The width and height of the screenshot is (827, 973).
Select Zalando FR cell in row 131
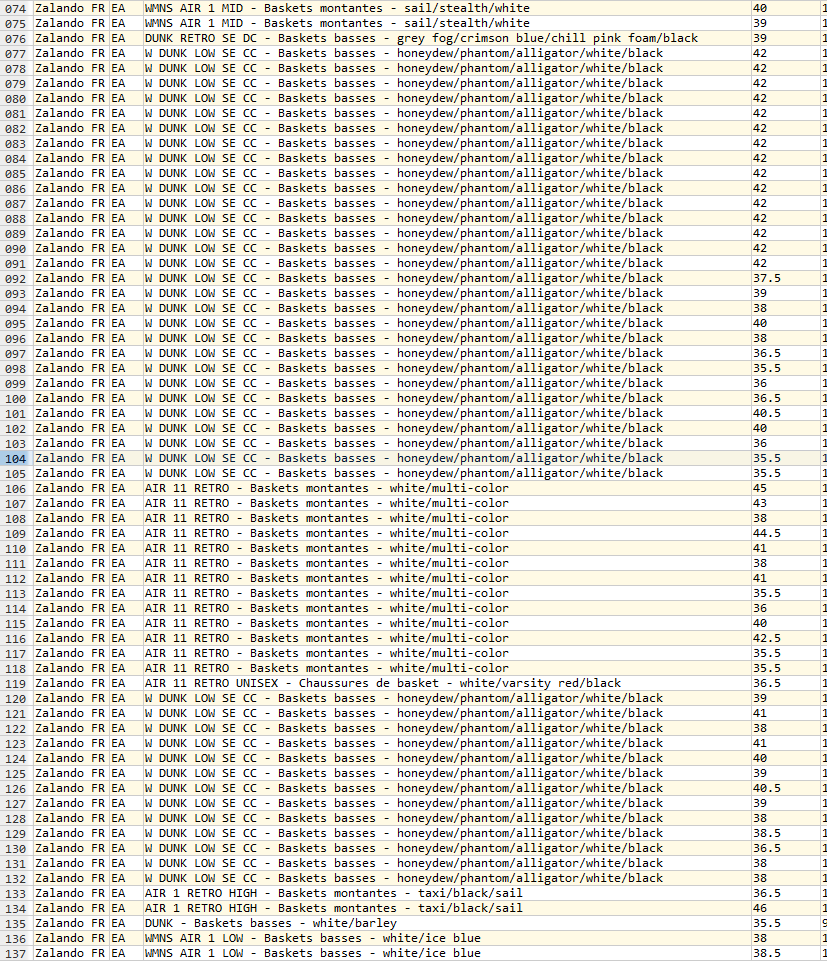tap(70, 863)
